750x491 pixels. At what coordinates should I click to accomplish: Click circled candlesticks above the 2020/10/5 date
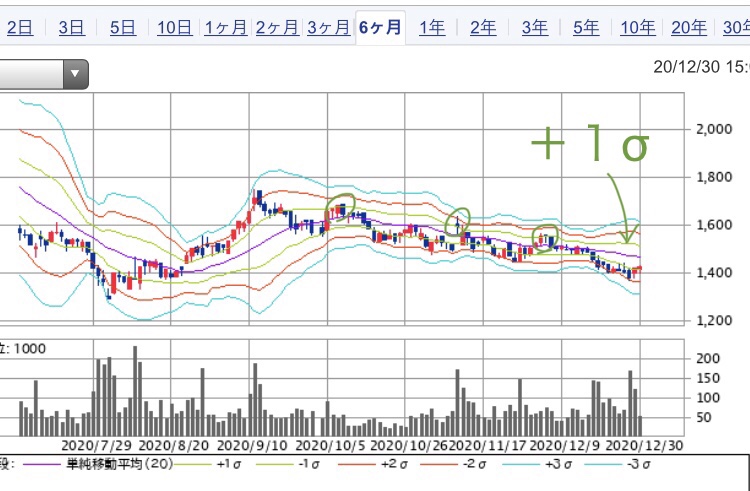coord(341,208)
